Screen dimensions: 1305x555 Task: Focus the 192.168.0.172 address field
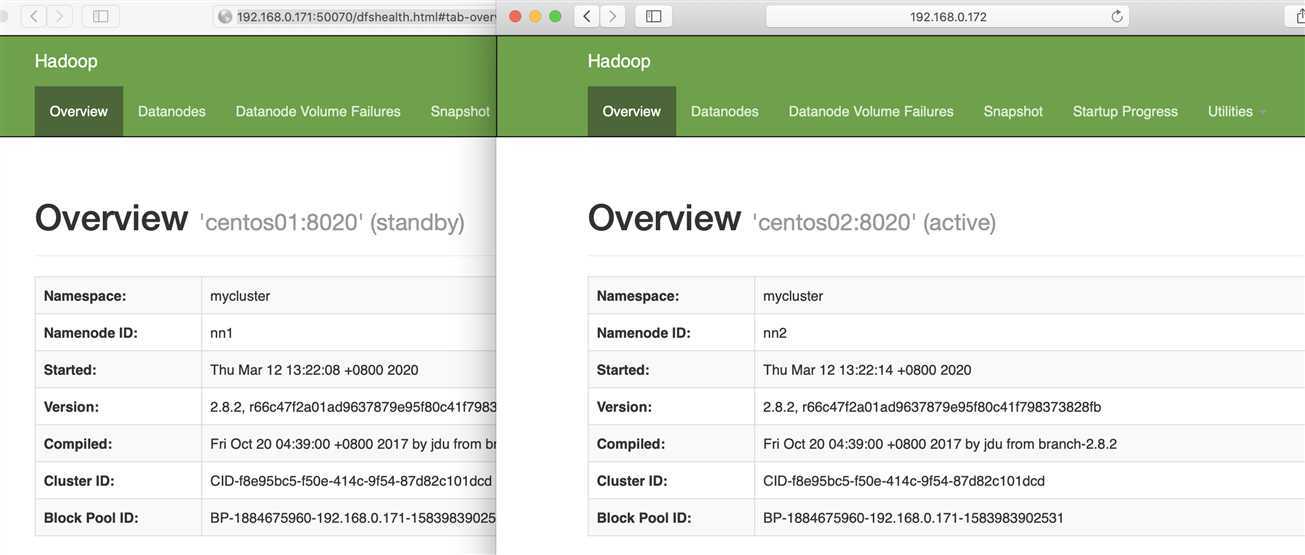948,16
